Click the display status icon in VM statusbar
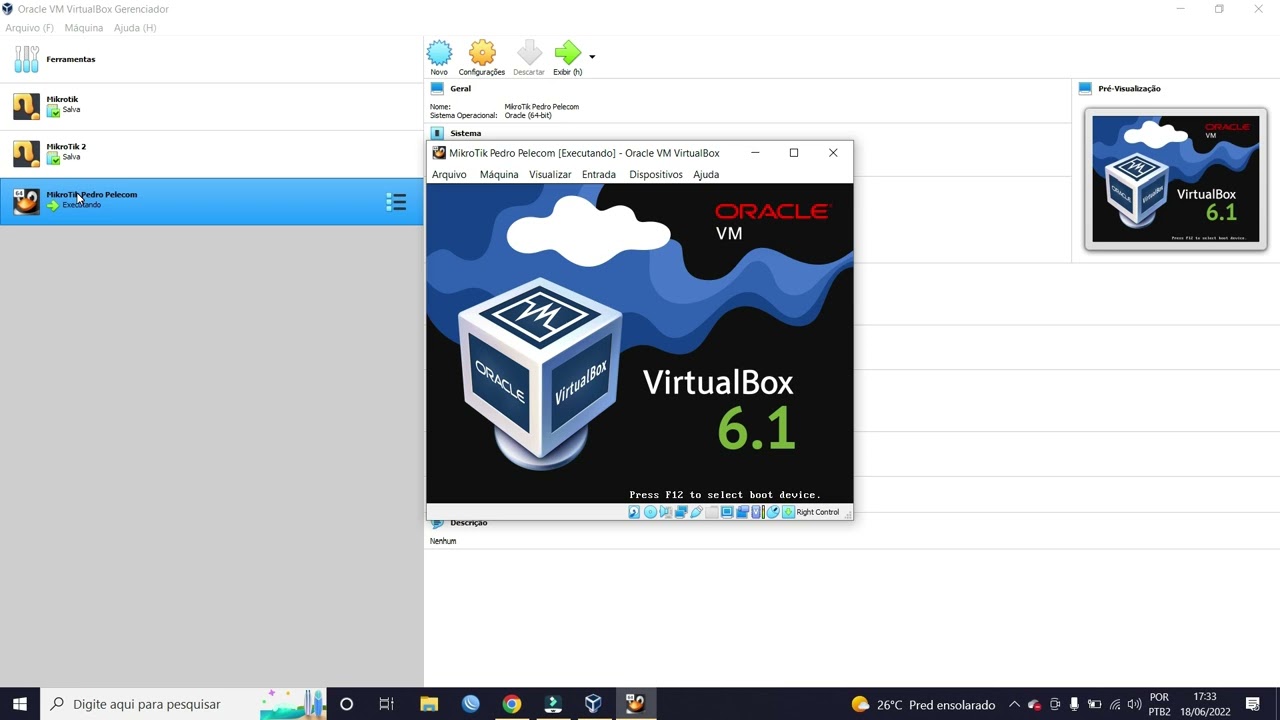This screenshot has height=720, width=1280. (727, 512)
